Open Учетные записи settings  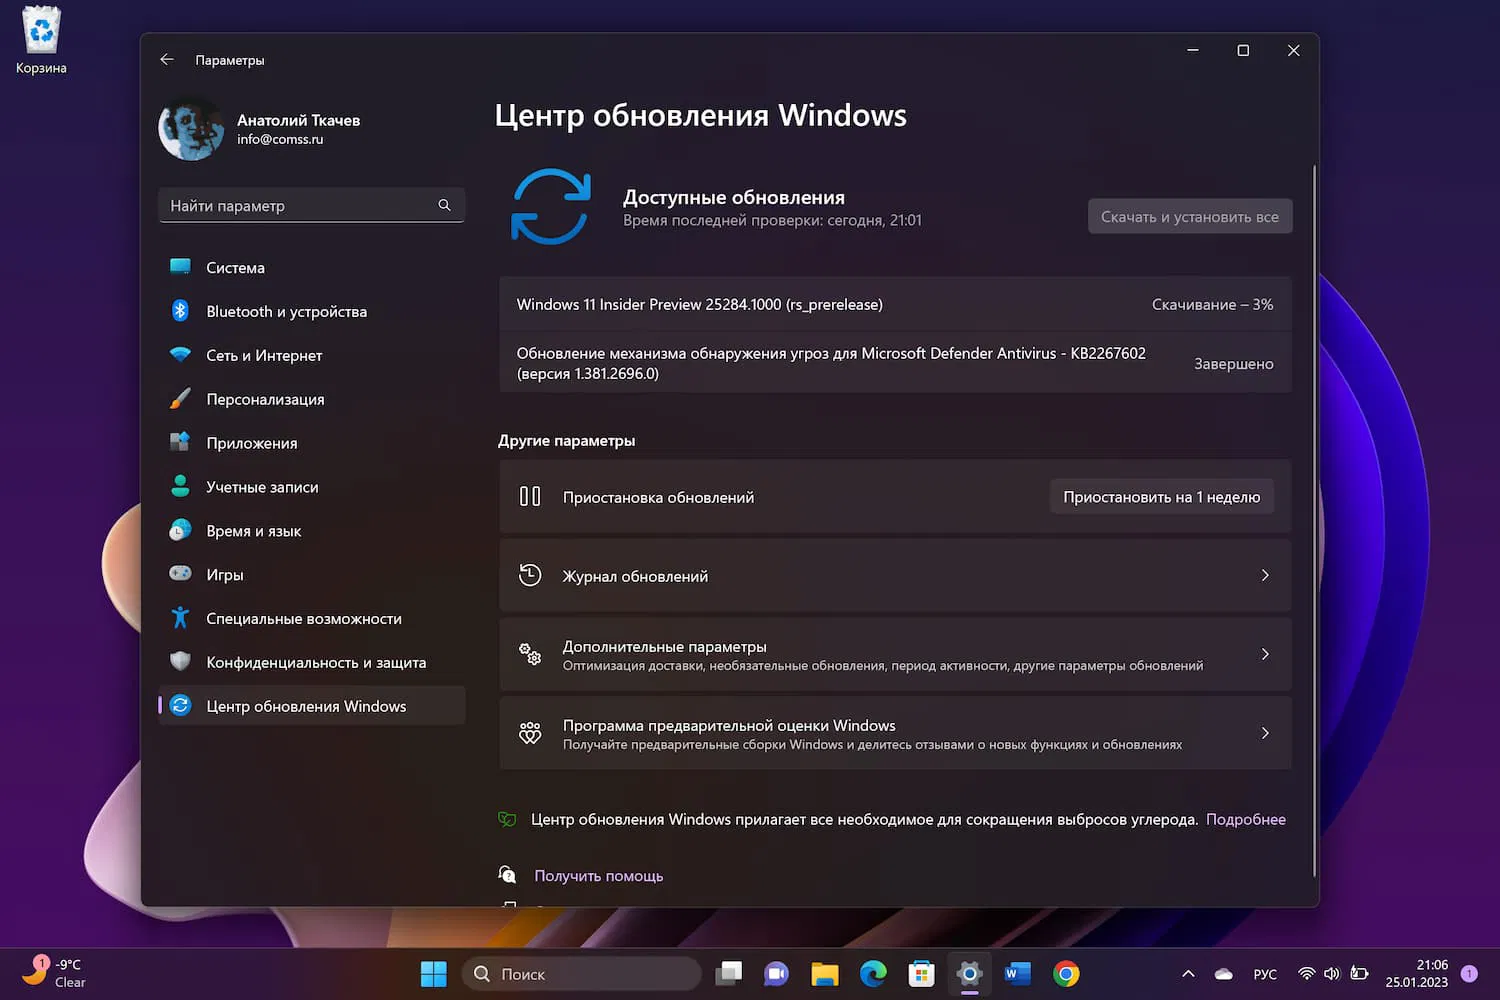coord(262,487)
